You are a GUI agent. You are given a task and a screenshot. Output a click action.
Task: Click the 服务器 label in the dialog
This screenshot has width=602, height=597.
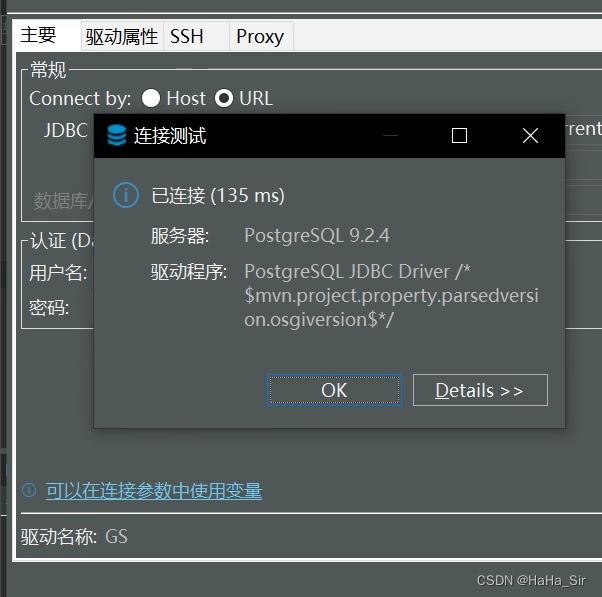[x=180, y=236]
